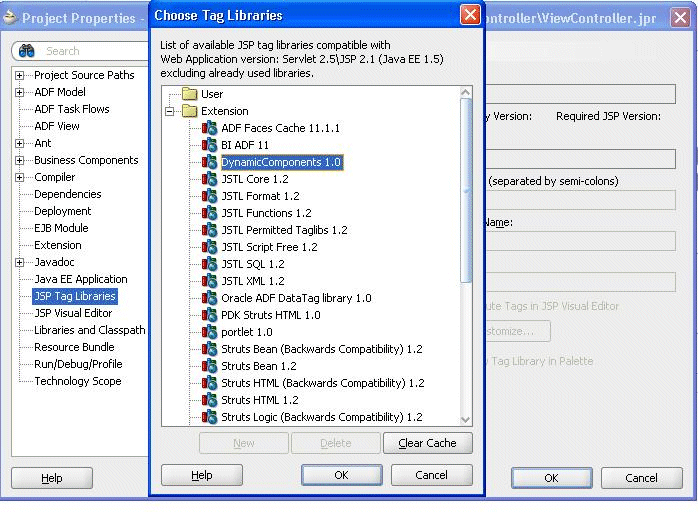Click the BI ADF 11 library icon
Screen dimensions: 698x512
click(209, 145)
